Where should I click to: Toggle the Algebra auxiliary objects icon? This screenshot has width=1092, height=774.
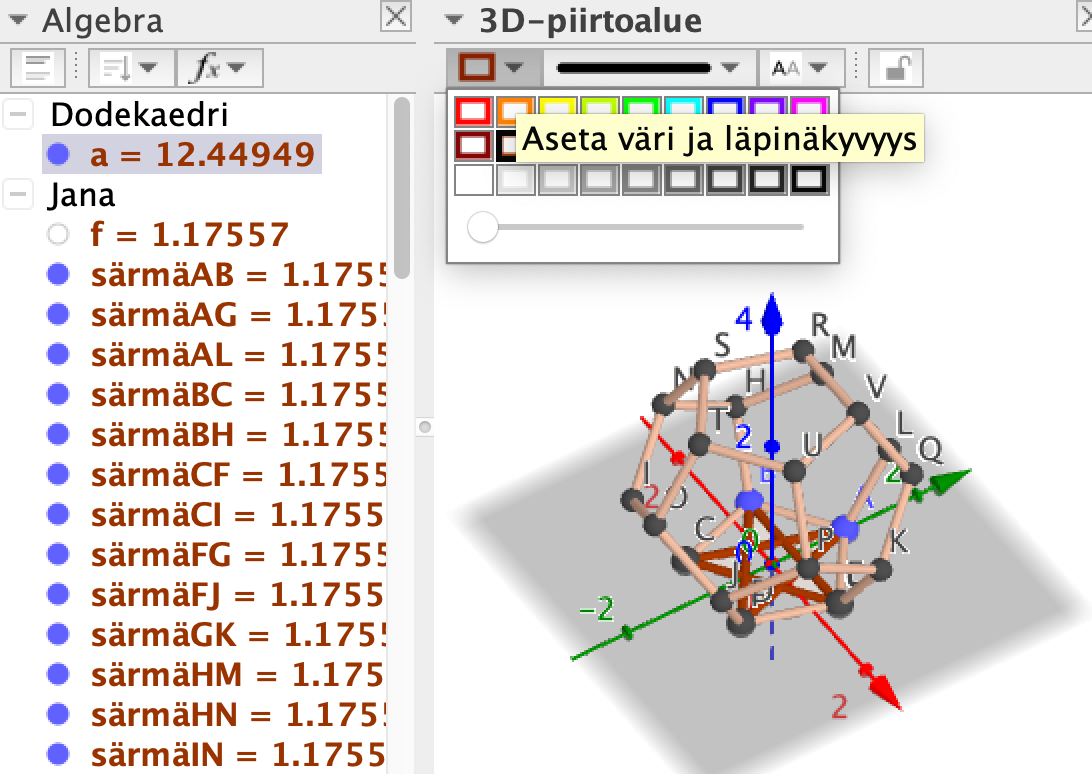38,68
